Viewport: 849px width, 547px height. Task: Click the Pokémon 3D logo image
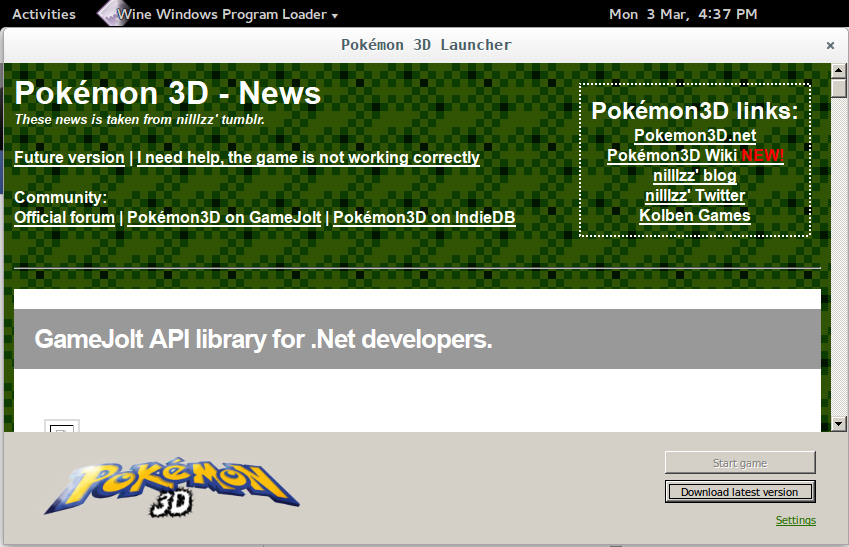(x=172, y=487)
